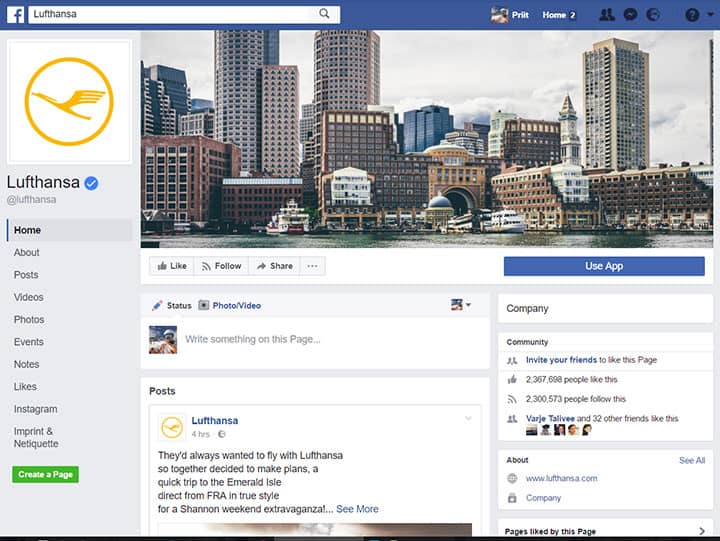Click the Write something on this Page field

click(253, 339)
